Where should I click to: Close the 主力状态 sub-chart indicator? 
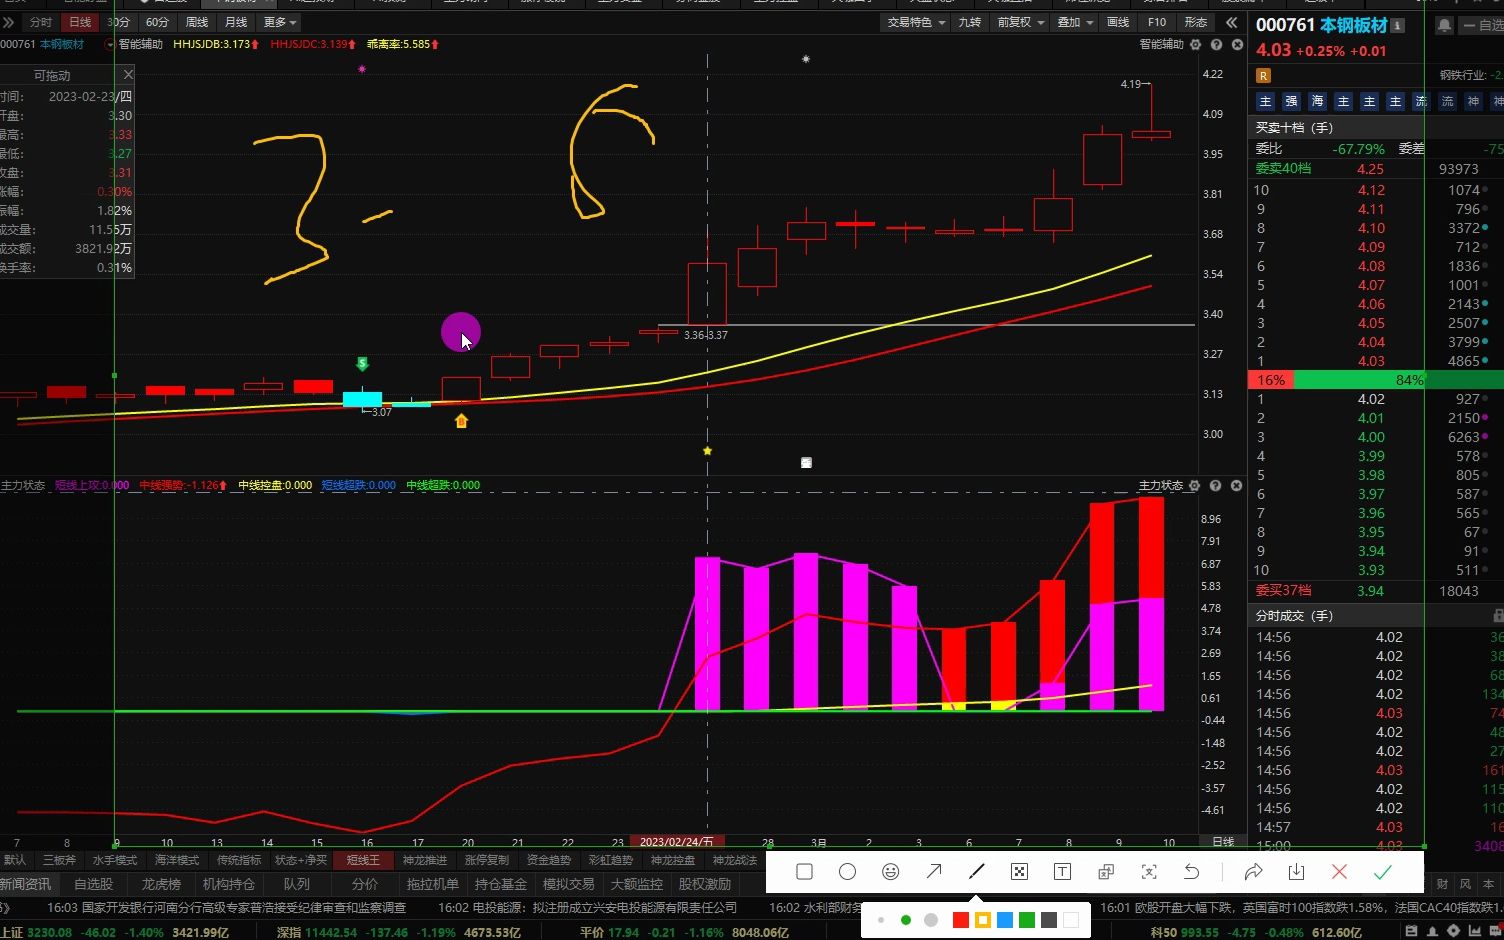1236,485
